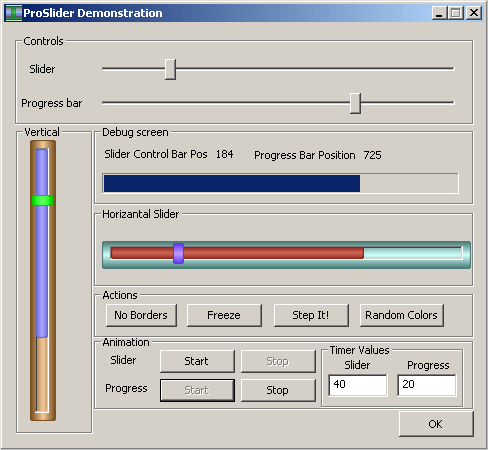The height and width of the screenshot is (450, 488).
Task: Stop the Progress animation
Action: coord(278,390)
